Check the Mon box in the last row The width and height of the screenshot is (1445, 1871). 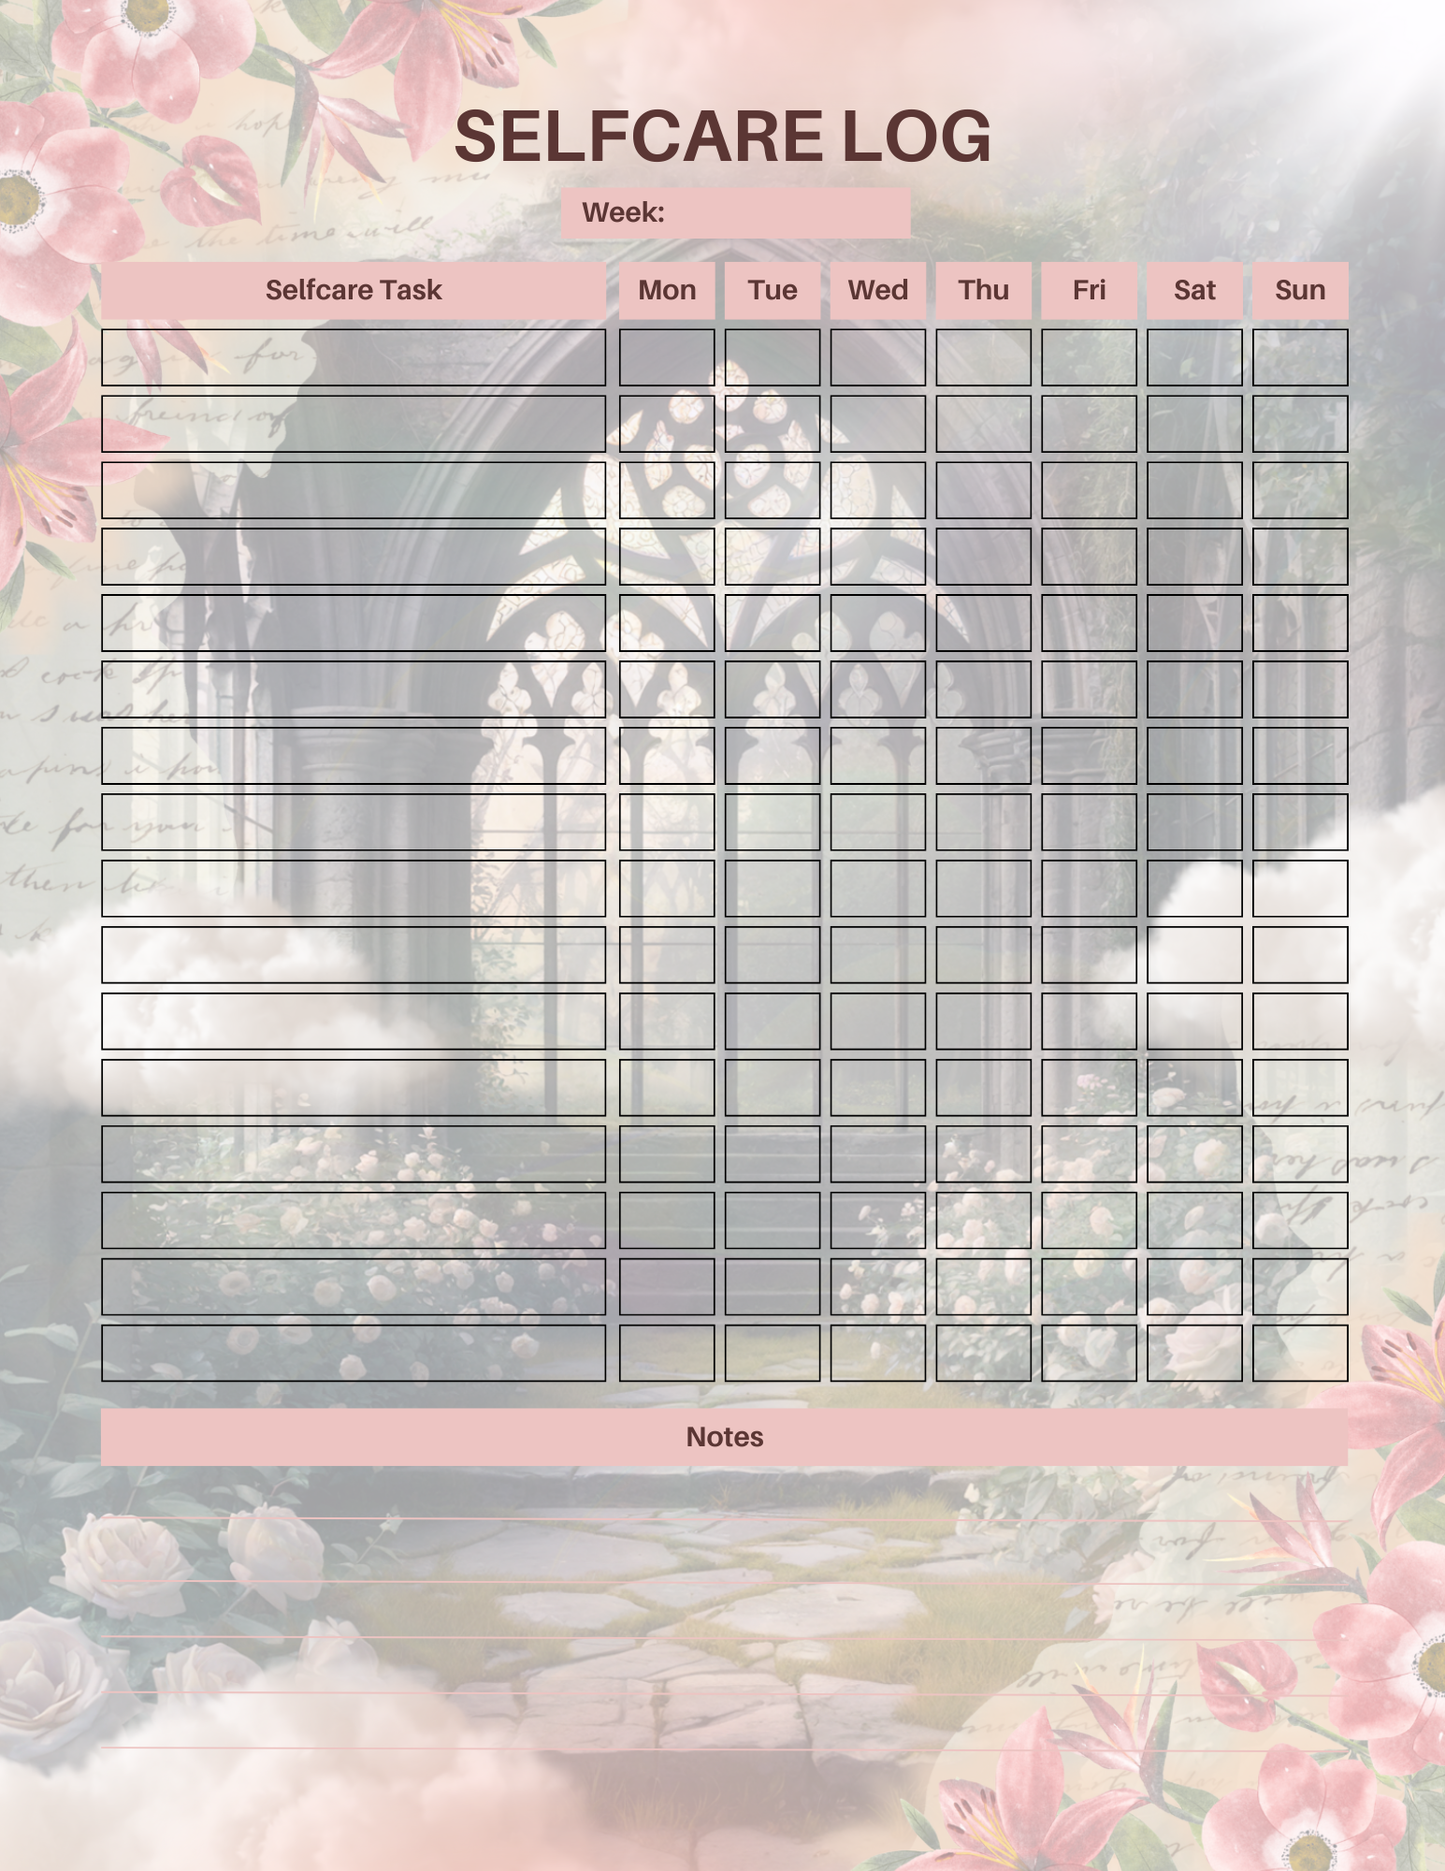(667, 1353)
